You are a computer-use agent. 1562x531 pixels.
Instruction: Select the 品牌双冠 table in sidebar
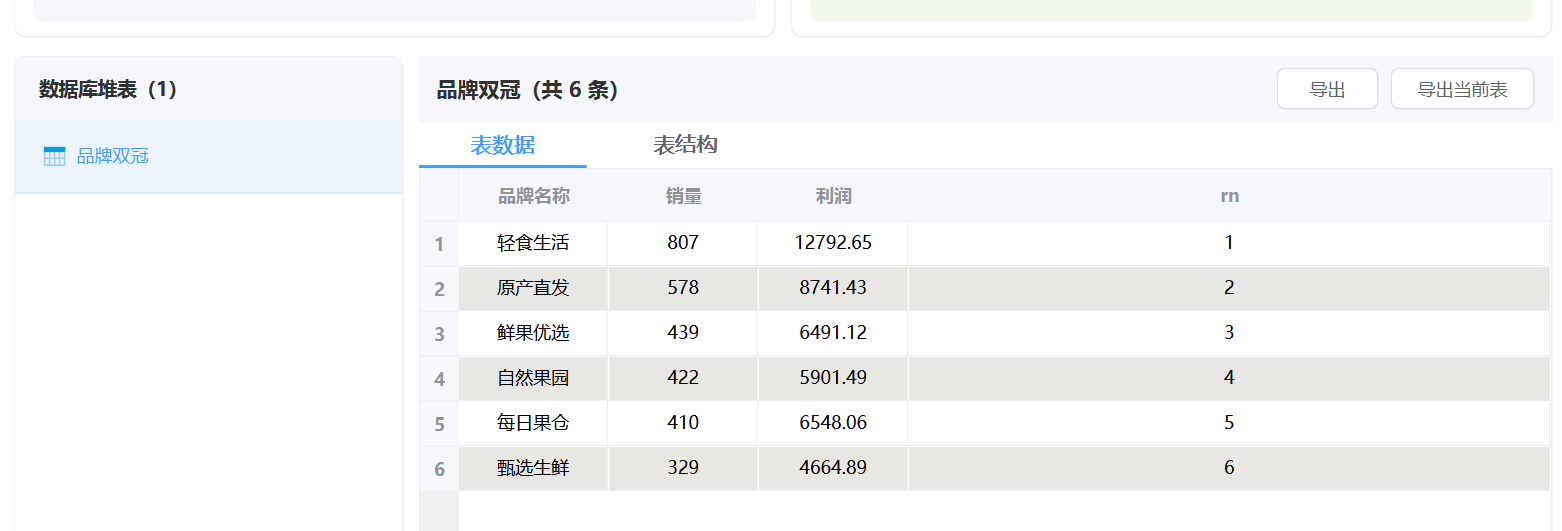tap(112, 156)
